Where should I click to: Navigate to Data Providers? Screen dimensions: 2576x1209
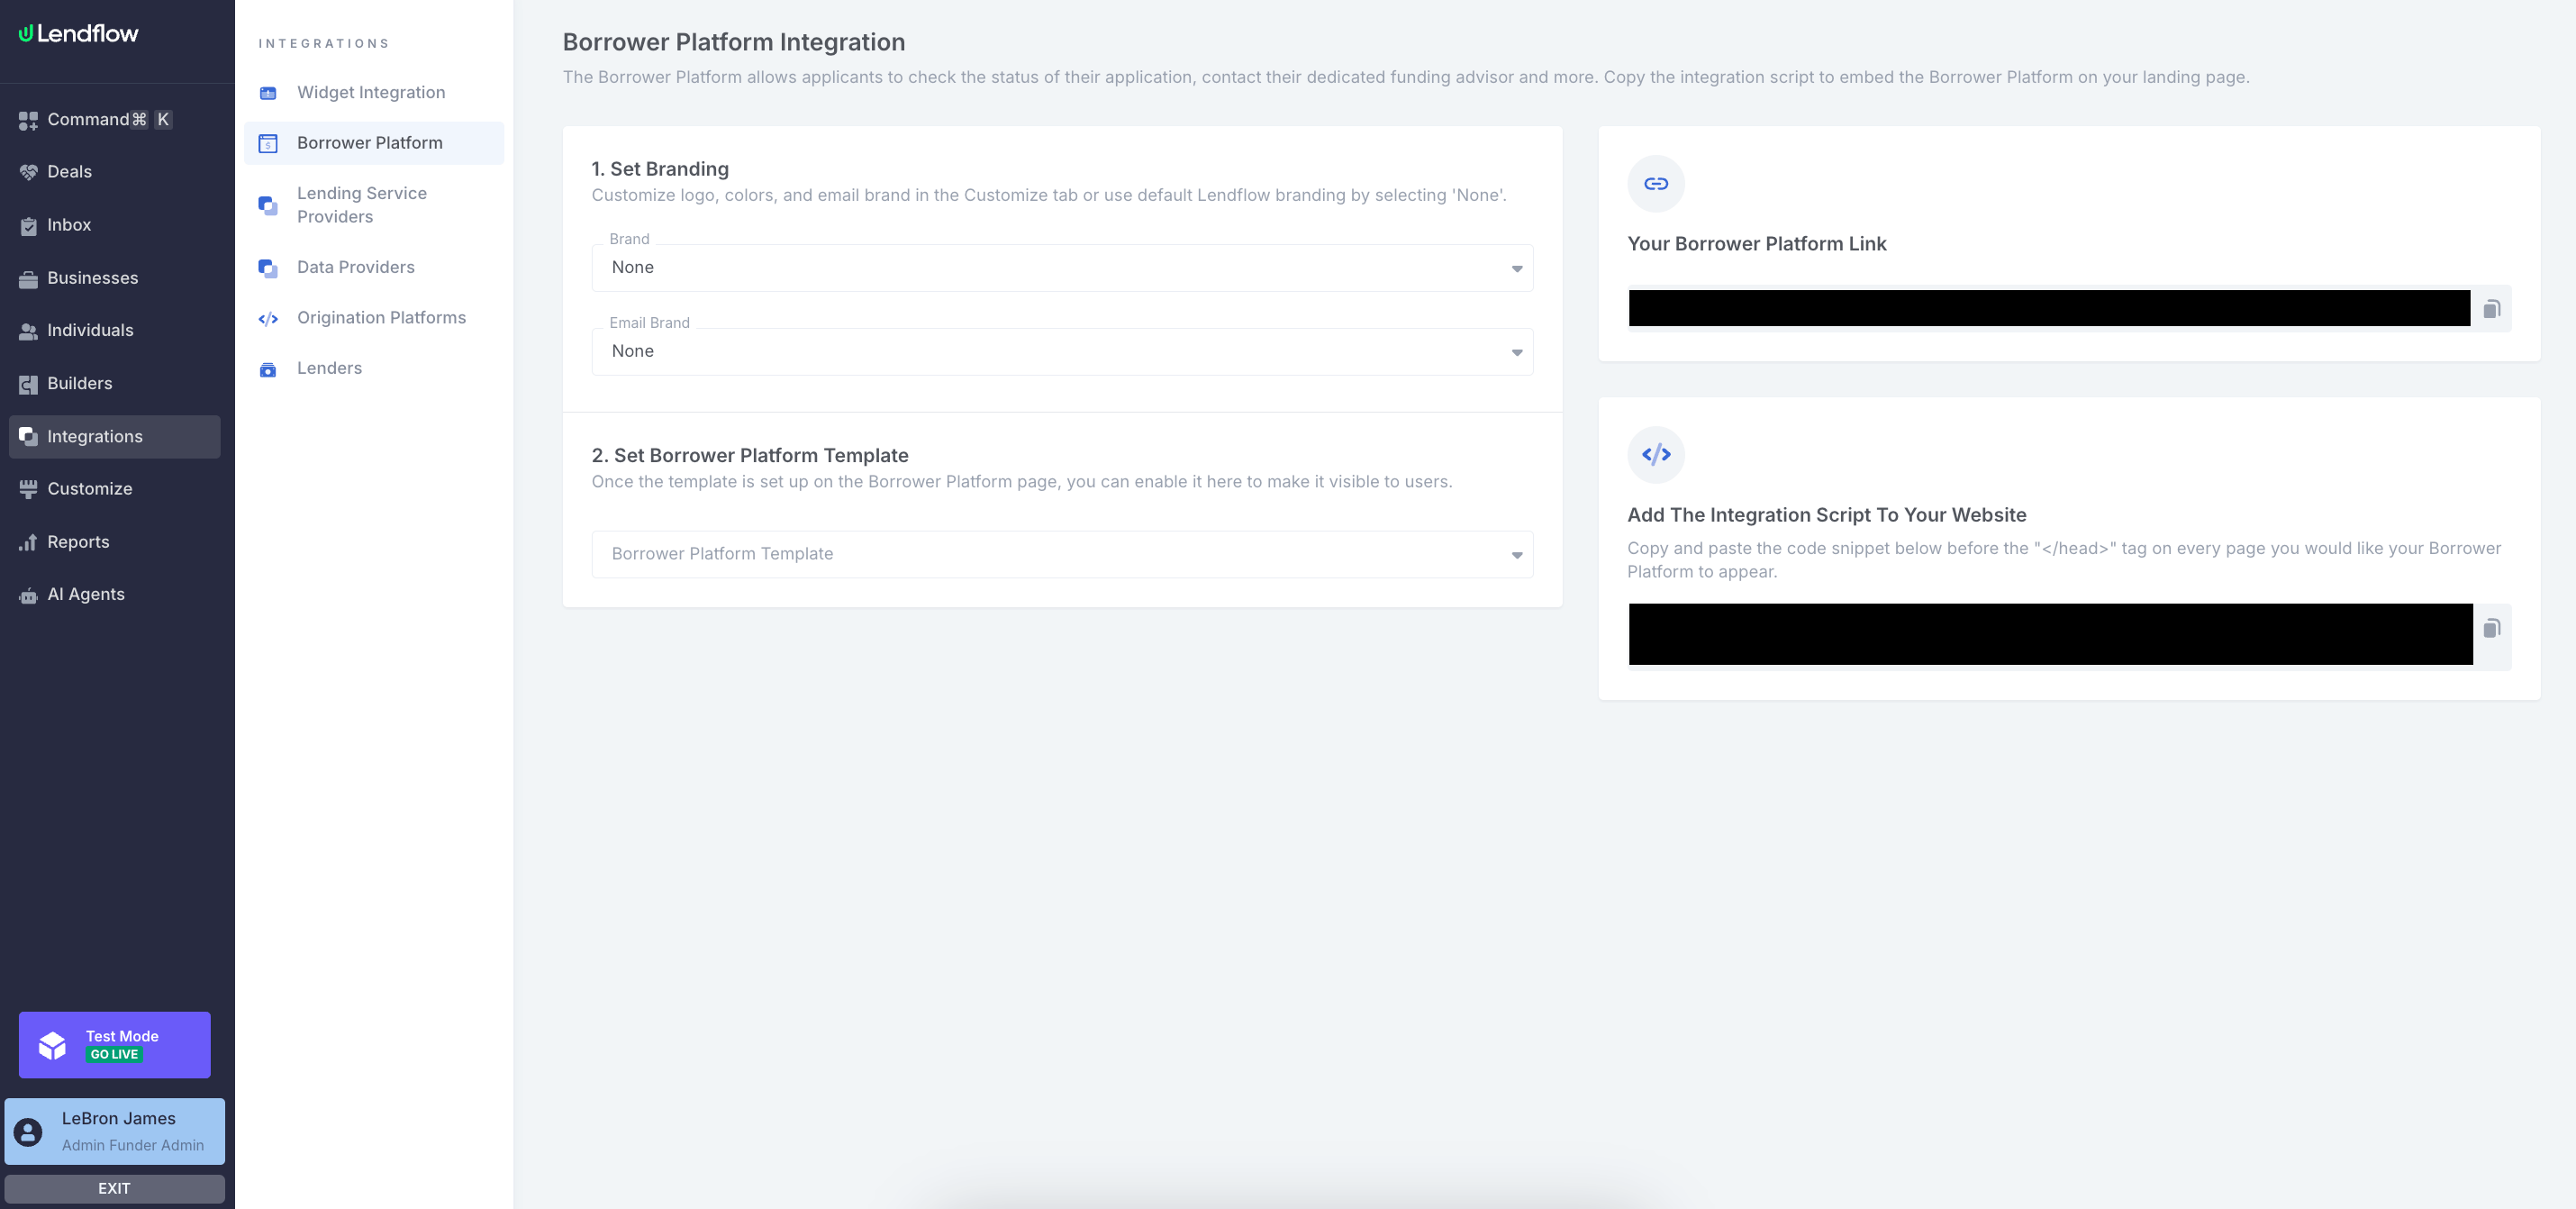tap(374, 268)
